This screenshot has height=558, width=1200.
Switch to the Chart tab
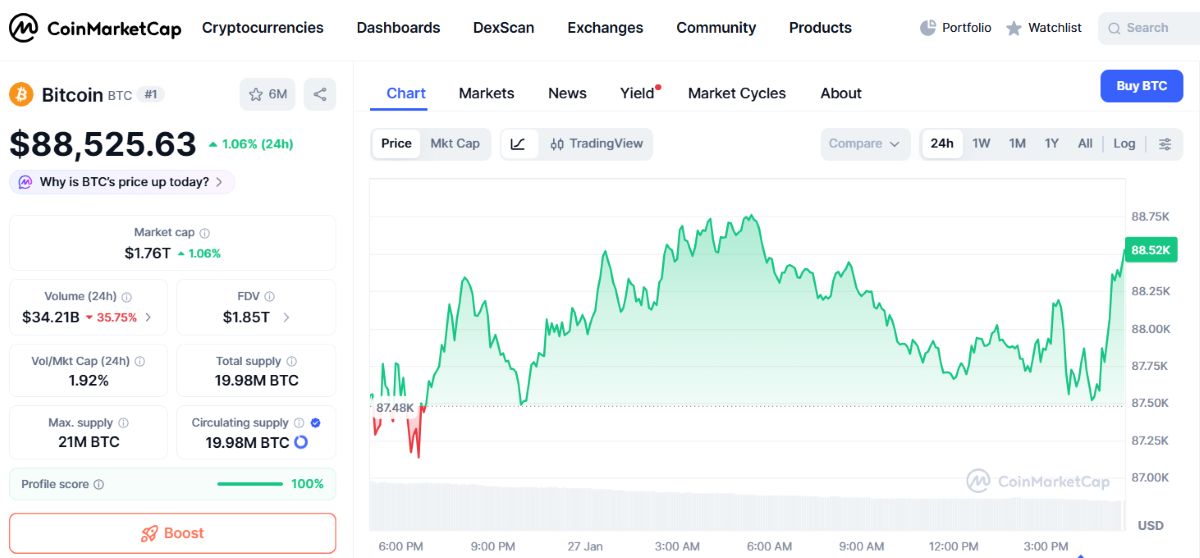[406, 93]
